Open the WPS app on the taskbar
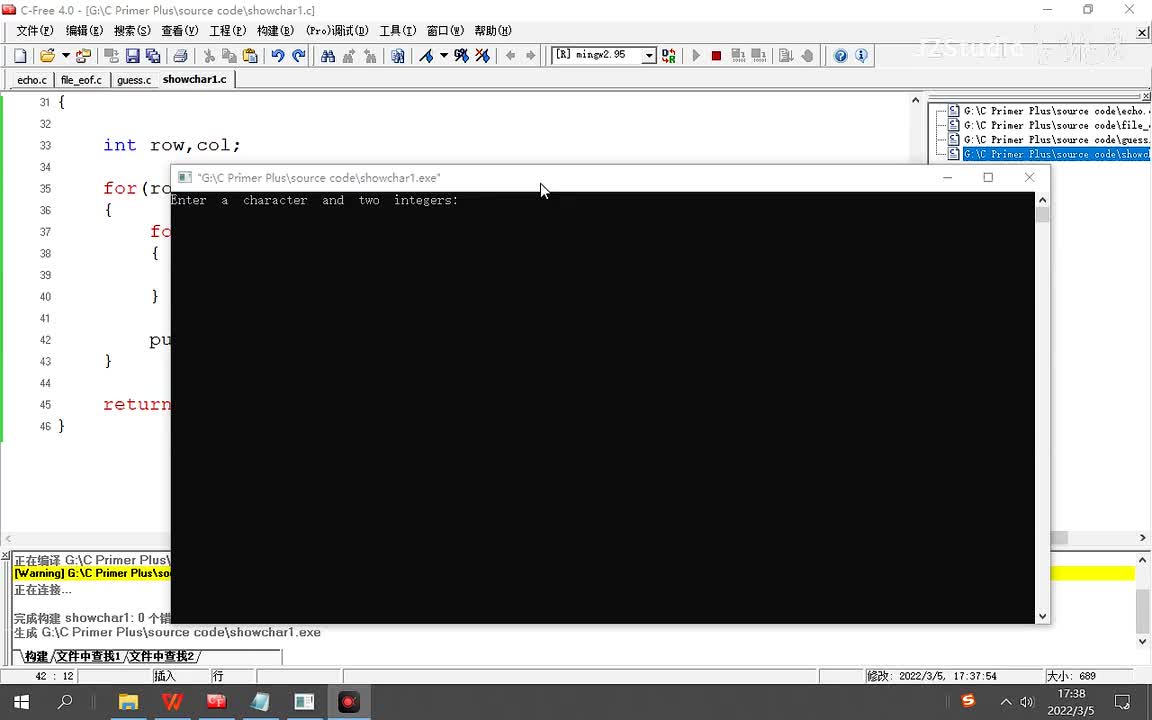The image size is (1152, 720). point(172,702)
